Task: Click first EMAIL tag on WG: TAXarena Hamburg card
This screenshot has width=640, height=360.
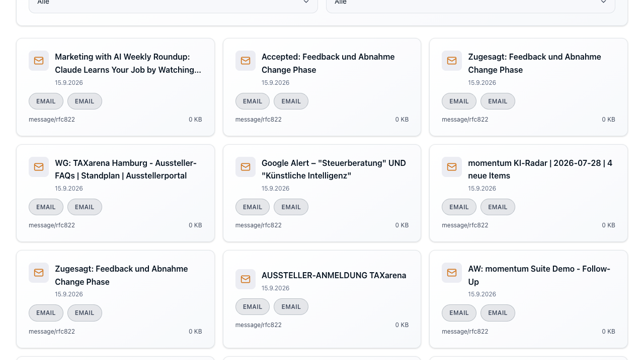Action: [46, 207]
